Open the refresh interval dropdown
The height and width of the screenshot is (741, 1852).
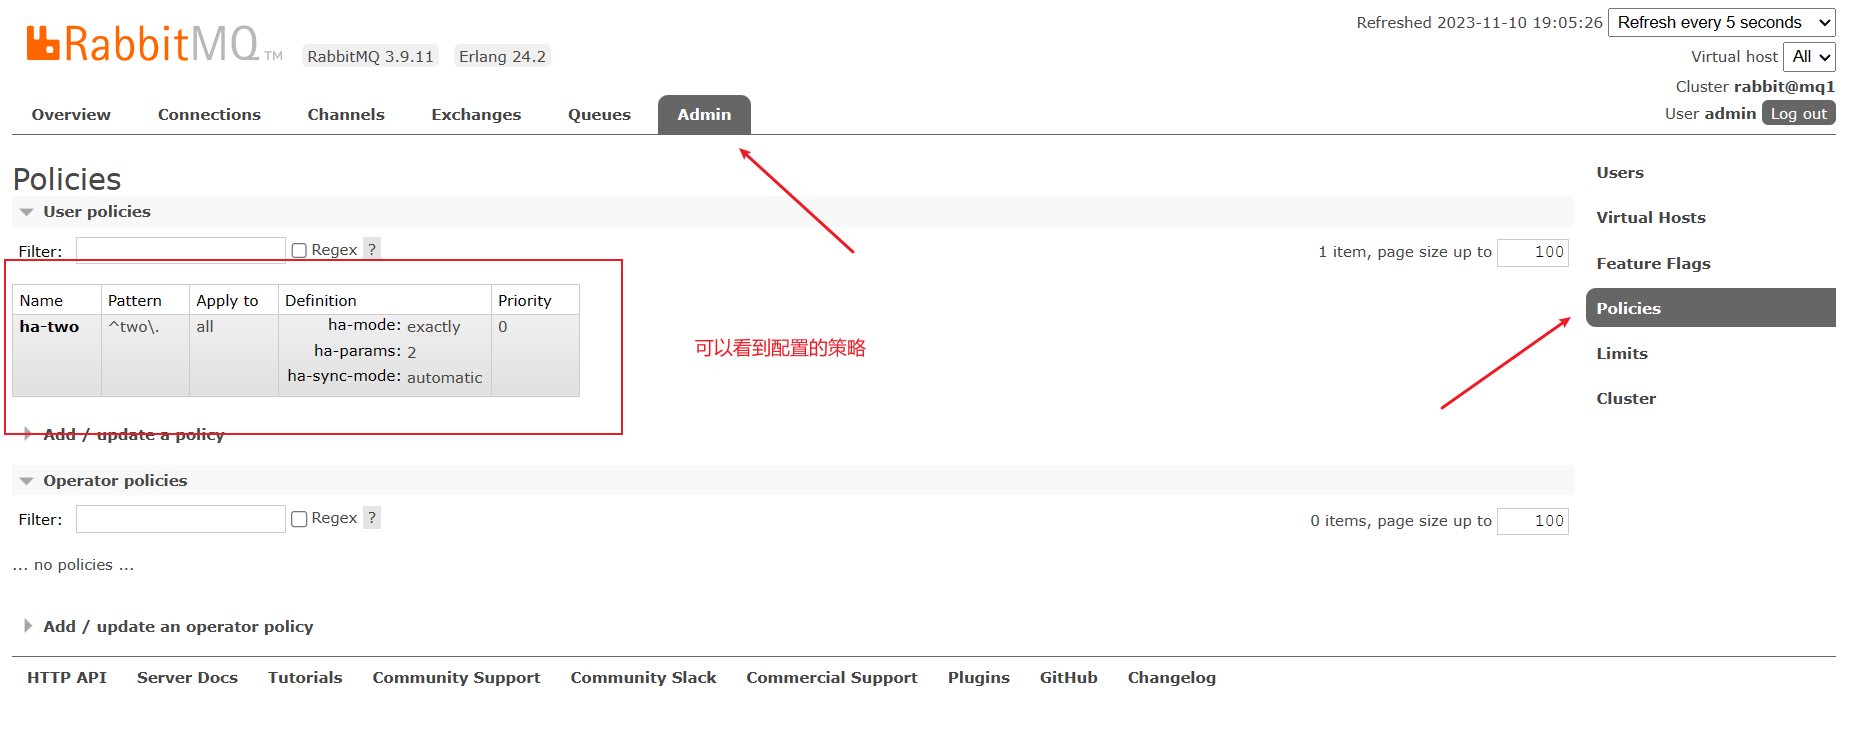pos(1722,22)
